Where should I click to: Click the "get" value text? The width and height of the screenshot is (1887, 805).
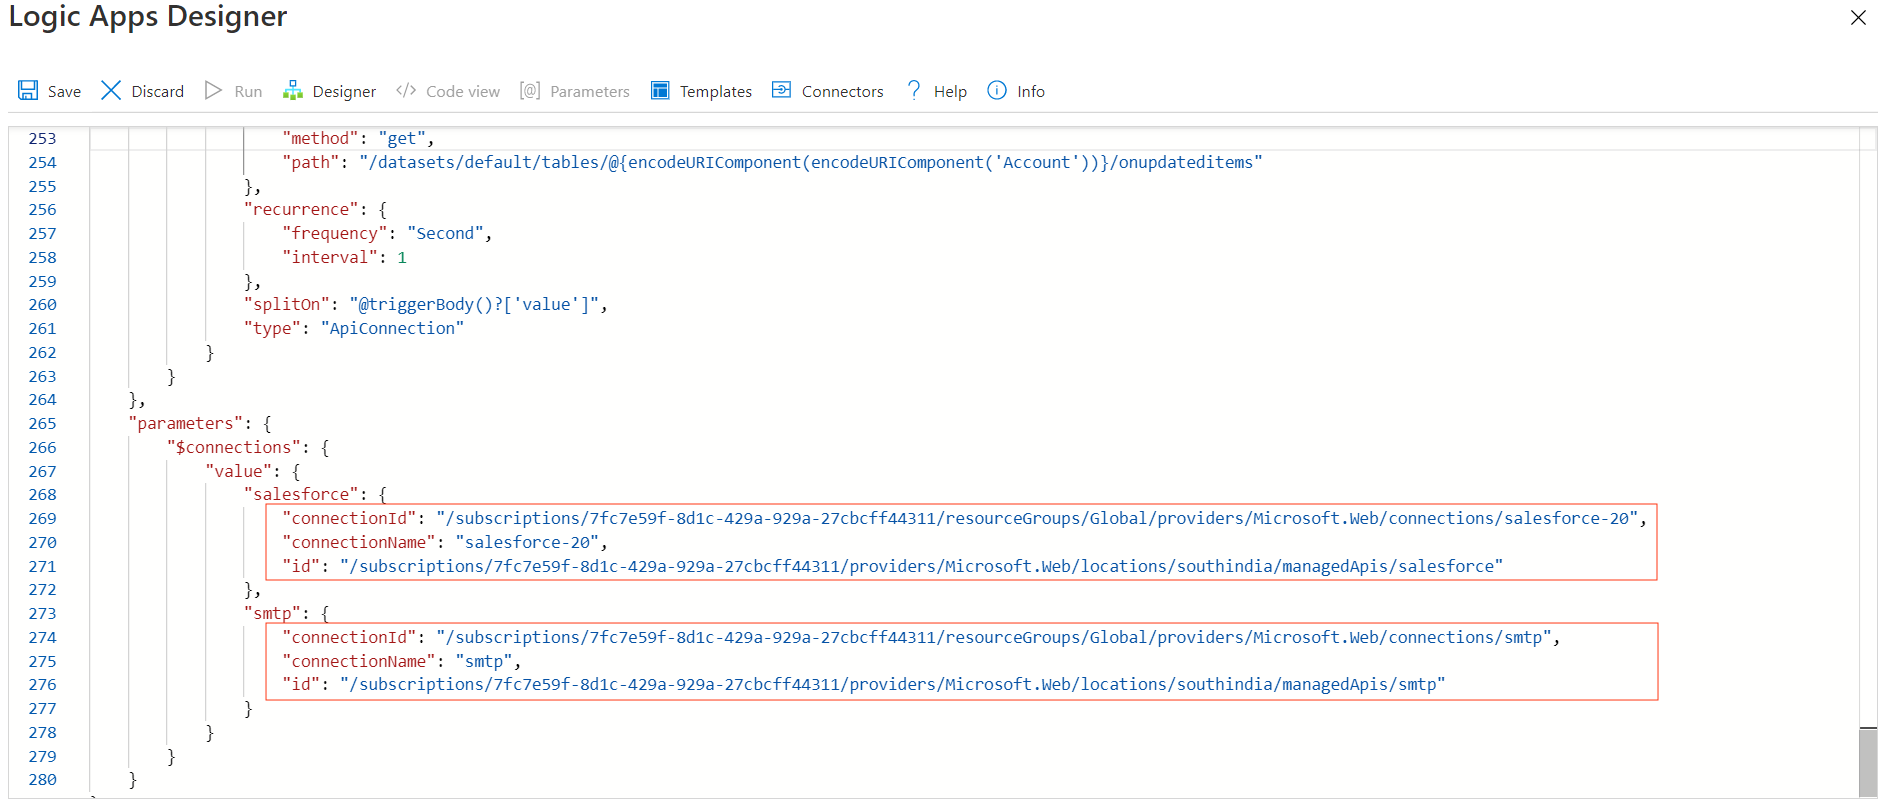[x=402, y=138]
